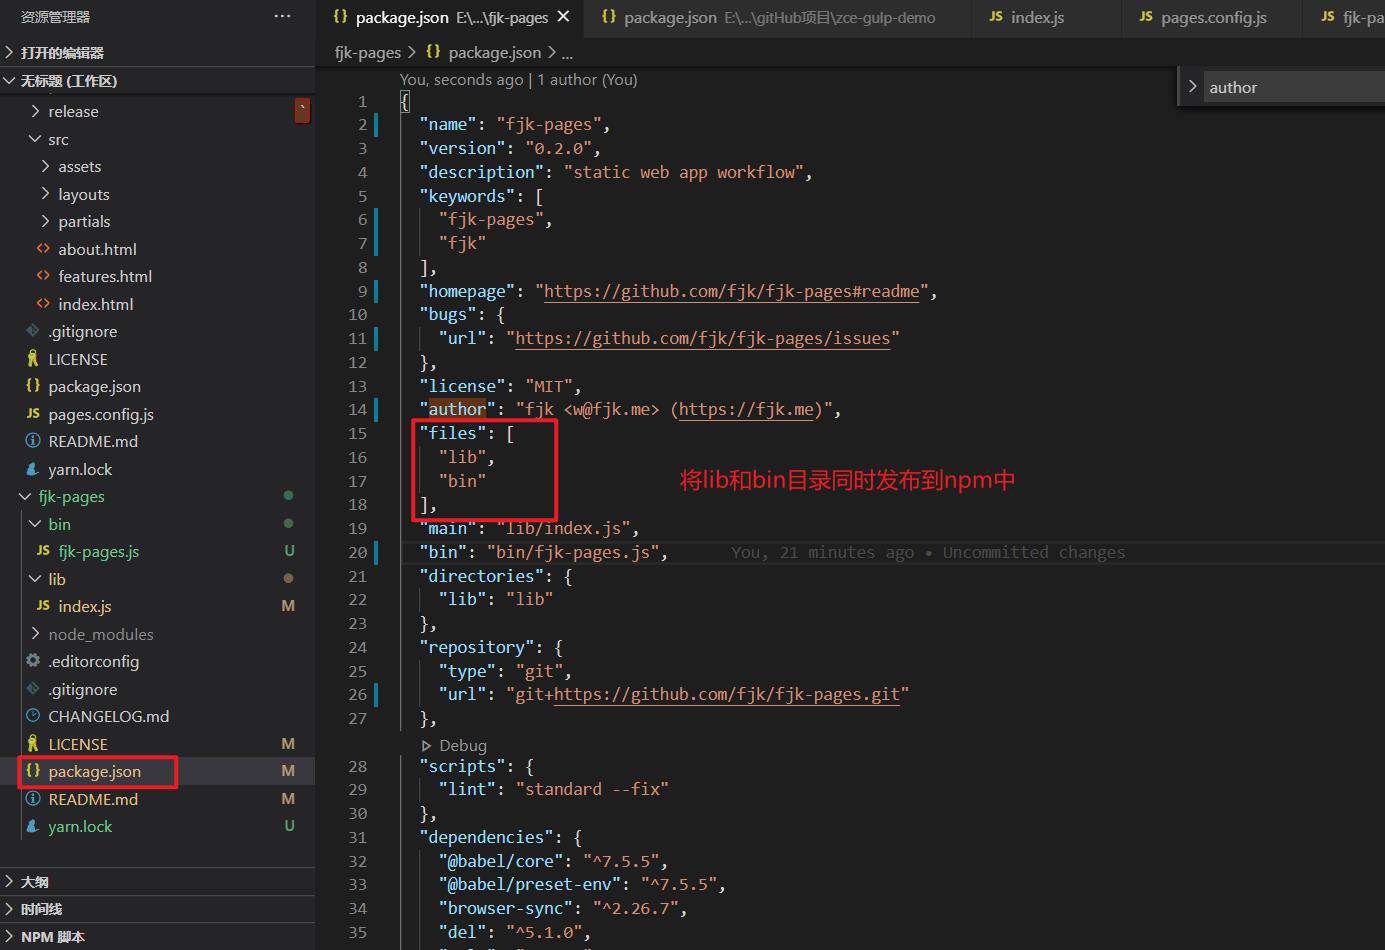This screenshot has width=1385, height=950.
Task: Open fjk-pages.js in bin folder
Action: tap(98, 551)
